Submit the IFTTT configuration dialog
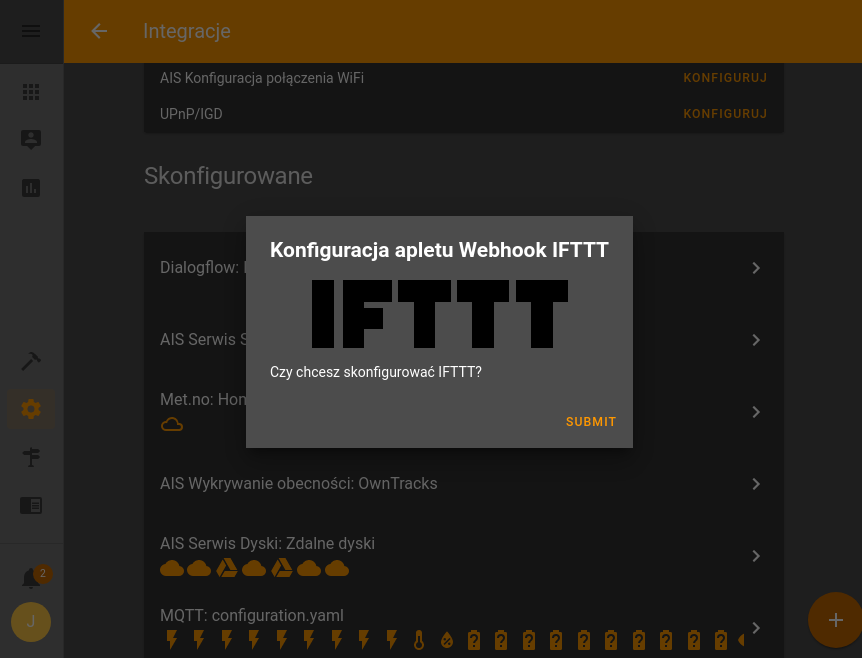862x658 pixels. (x=591, y=422)
